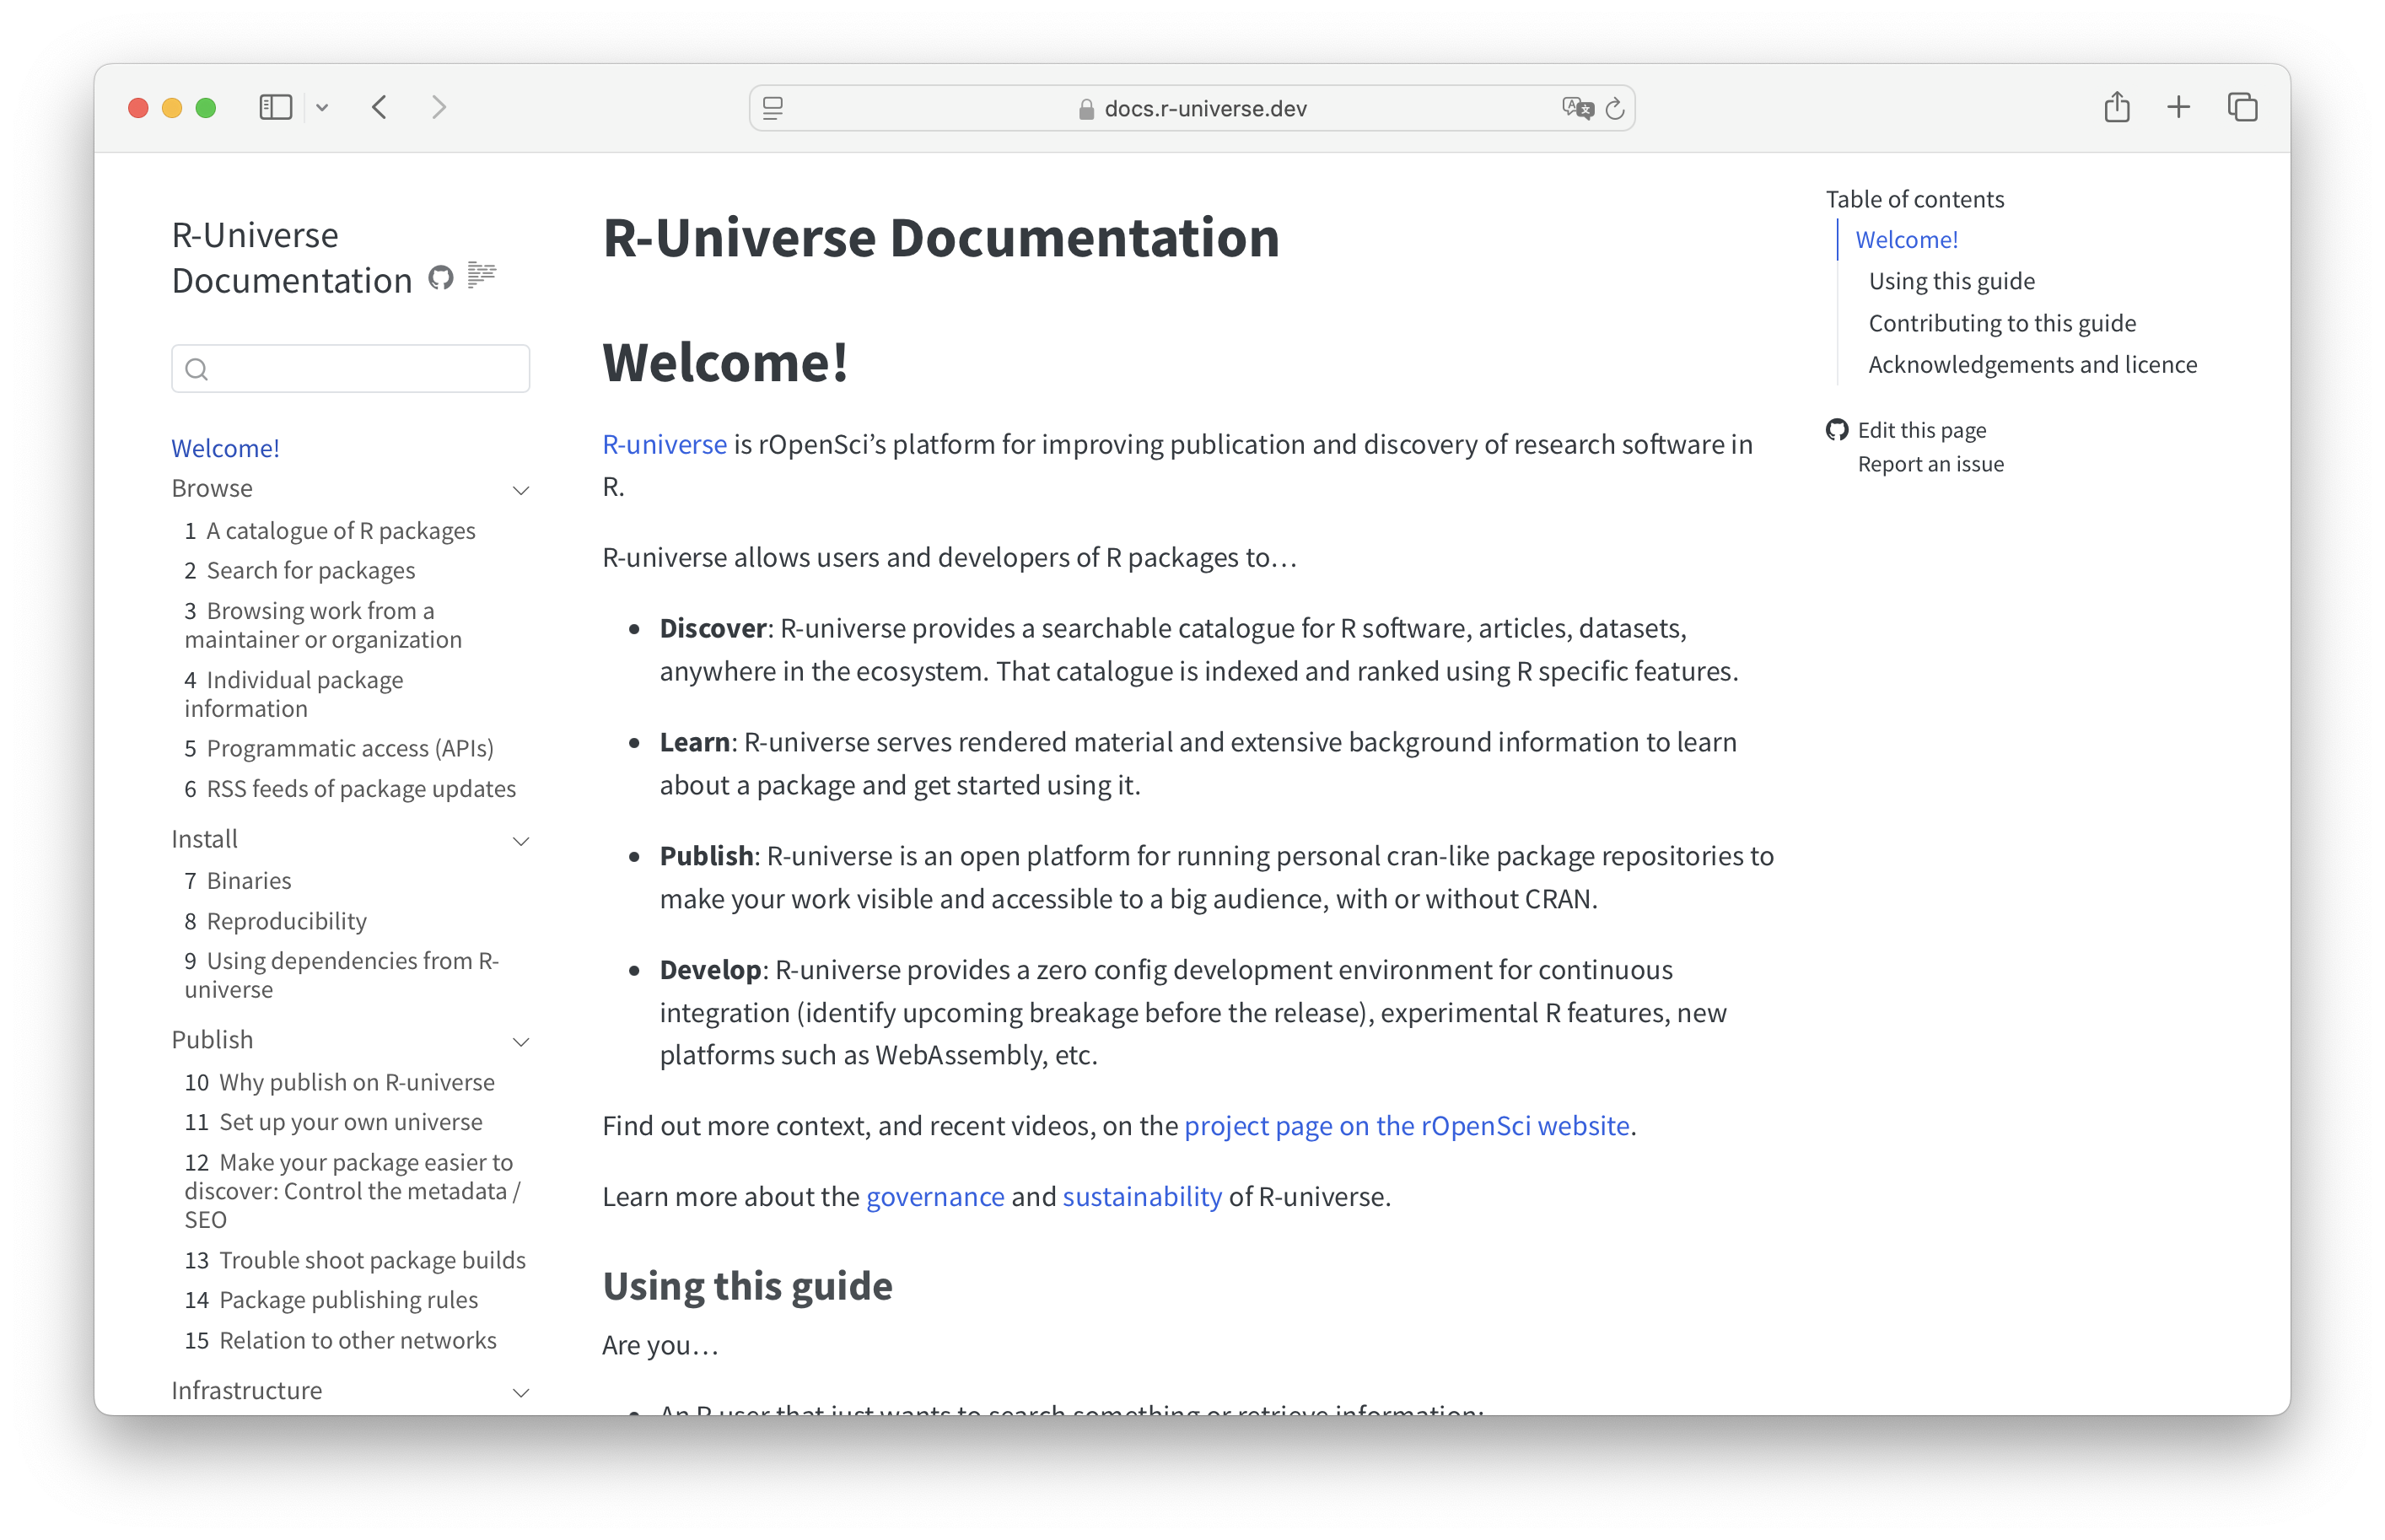Click the rOpenSci blog icon next to GitHub
The width and height of the screenshot is (2385, 1540).
point(482,276)
